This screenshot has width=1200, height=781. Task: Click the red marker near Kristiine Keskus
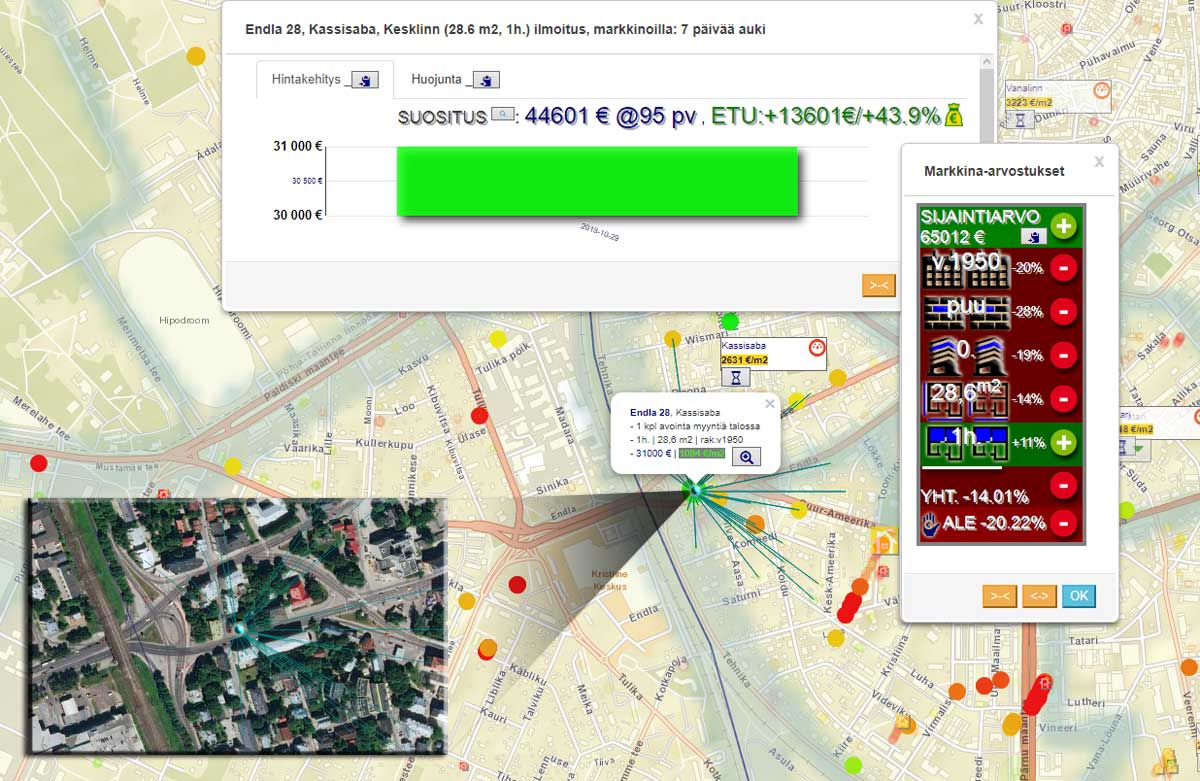click(x=517, y=585)
